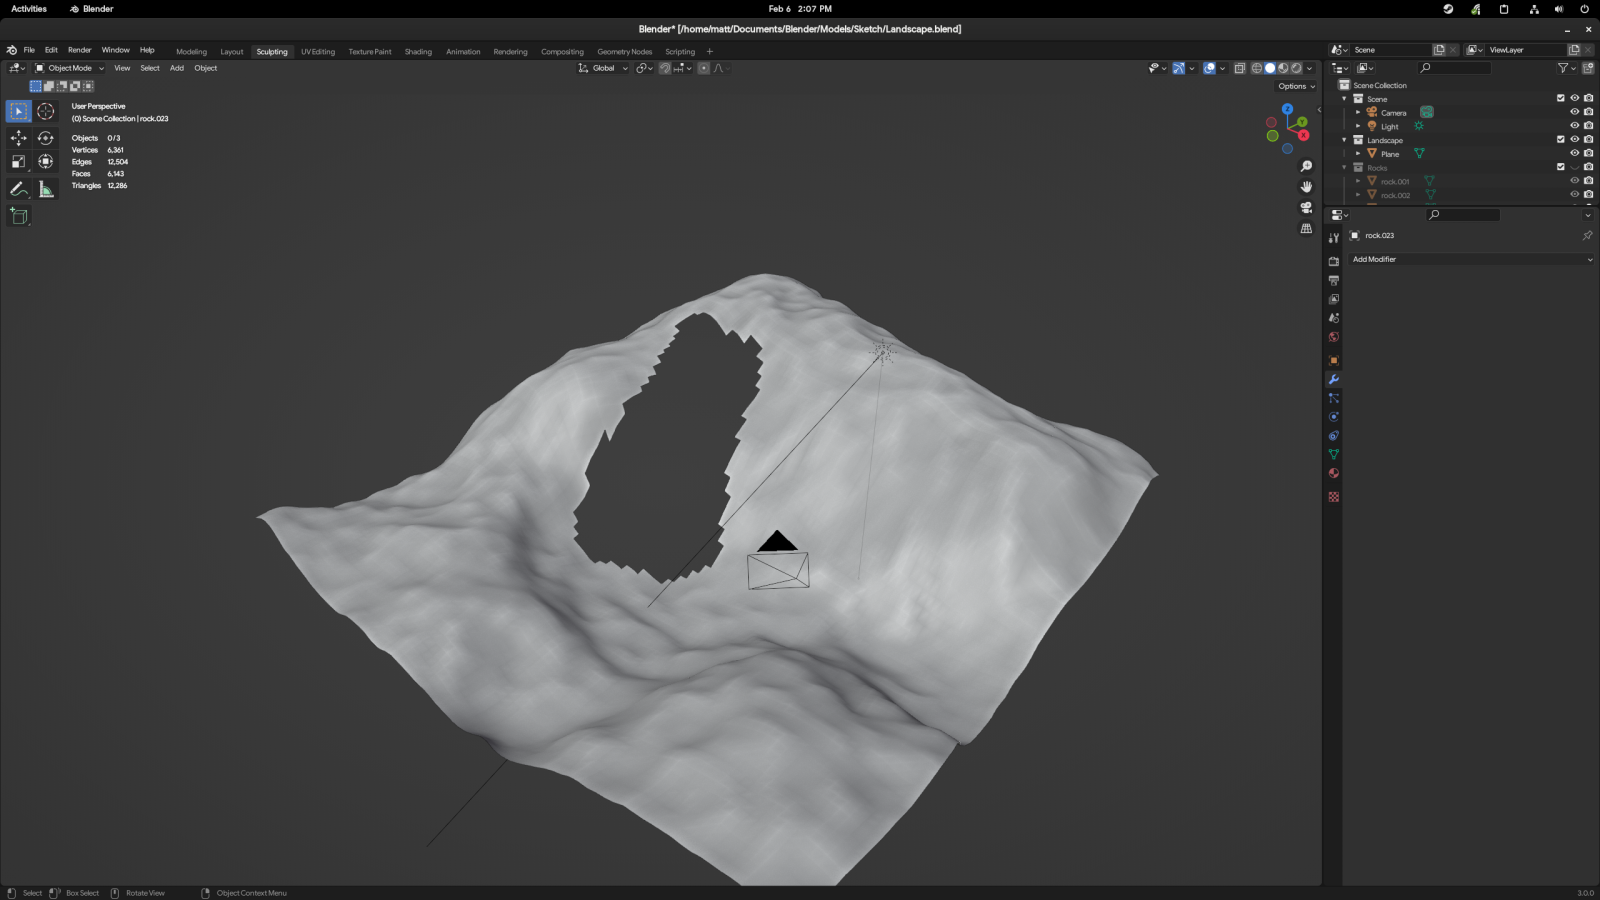Viewport: 1600px width, 900px height.
Task: Select the Move tool
Action: tap(19, 138)
